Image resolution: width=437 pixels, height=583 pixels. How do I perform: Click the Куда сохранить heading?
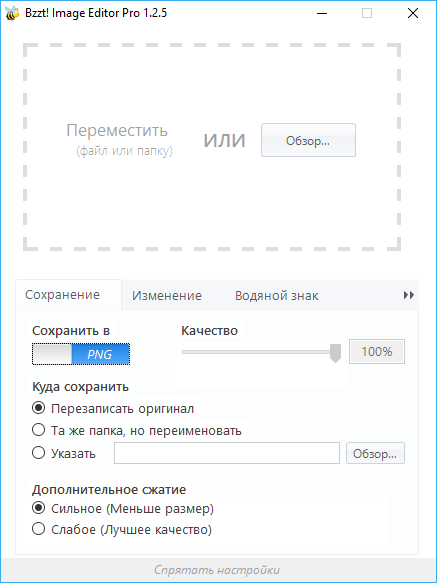80,387
